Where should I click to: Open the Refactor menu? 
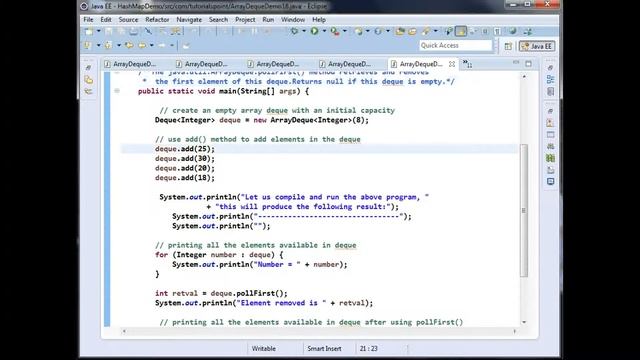coord(157,20)
